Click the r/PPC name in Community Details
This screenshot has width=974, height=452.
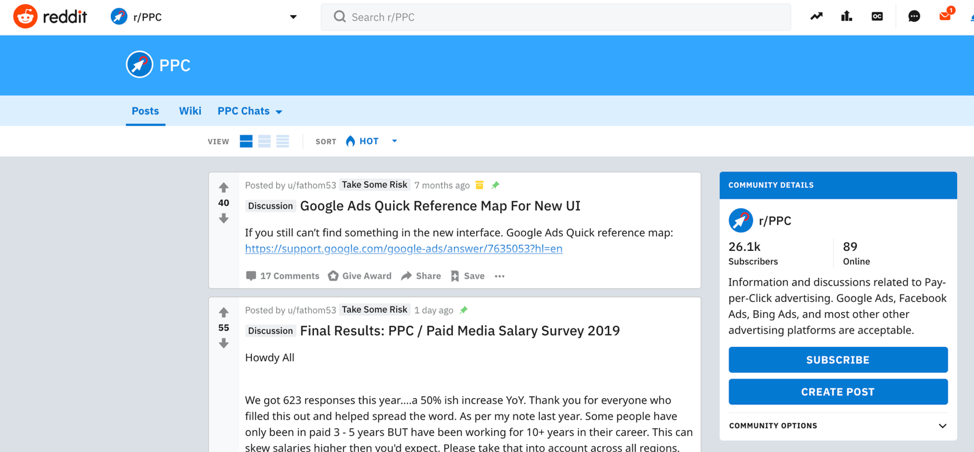point(775,220)
